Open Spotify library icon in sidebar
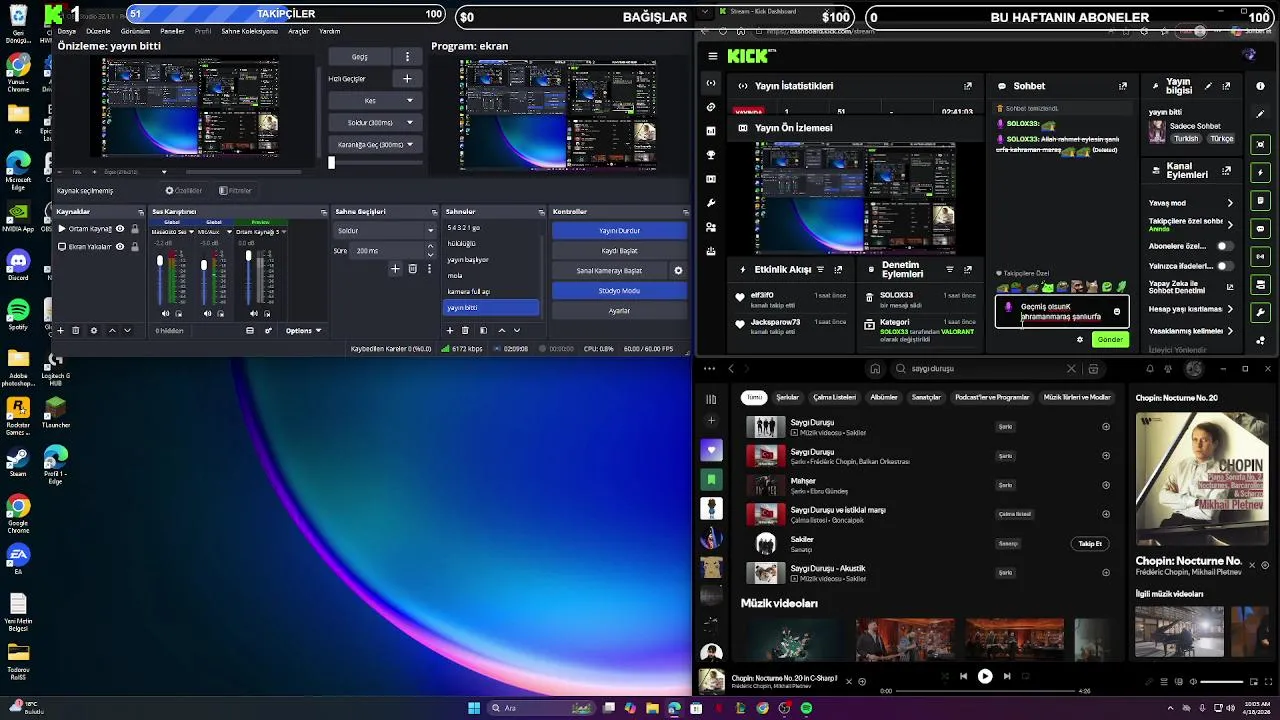 [x=711, y=399]
